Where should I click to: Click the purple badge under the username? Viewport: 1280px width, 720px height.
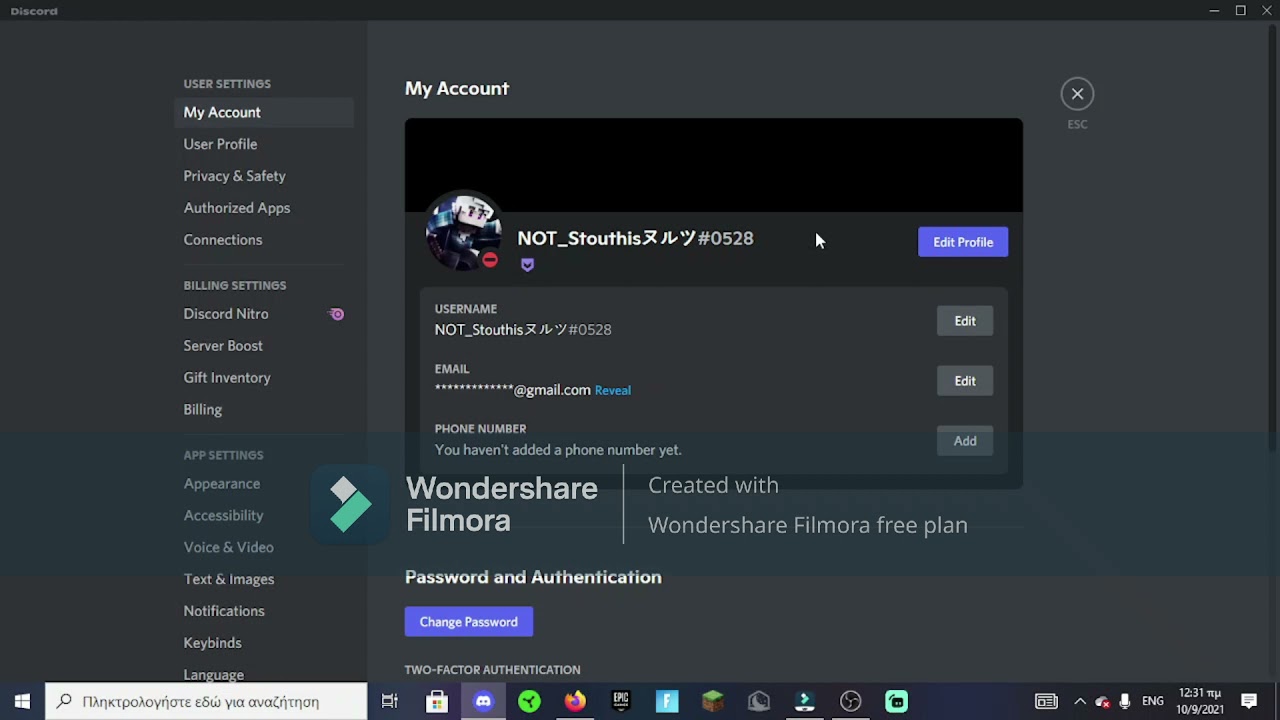pos(527,265)
